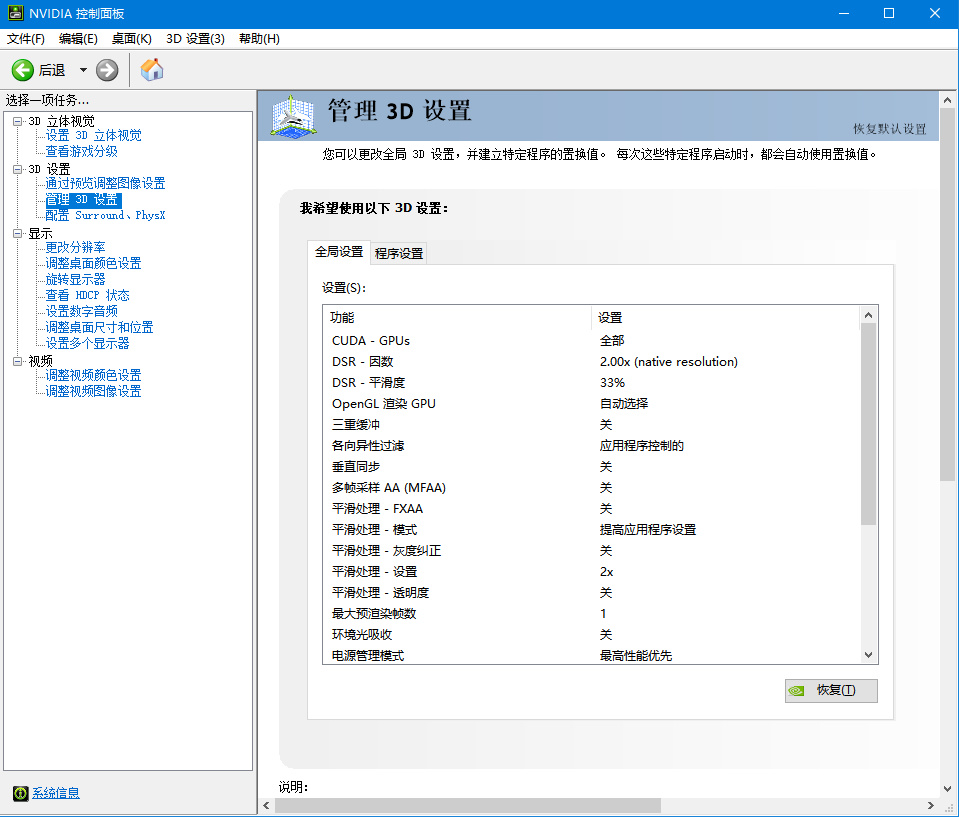The image size is (959, 817).
Task: Open the 3D 设置(3) menu
Action: [x=195, y=39]
